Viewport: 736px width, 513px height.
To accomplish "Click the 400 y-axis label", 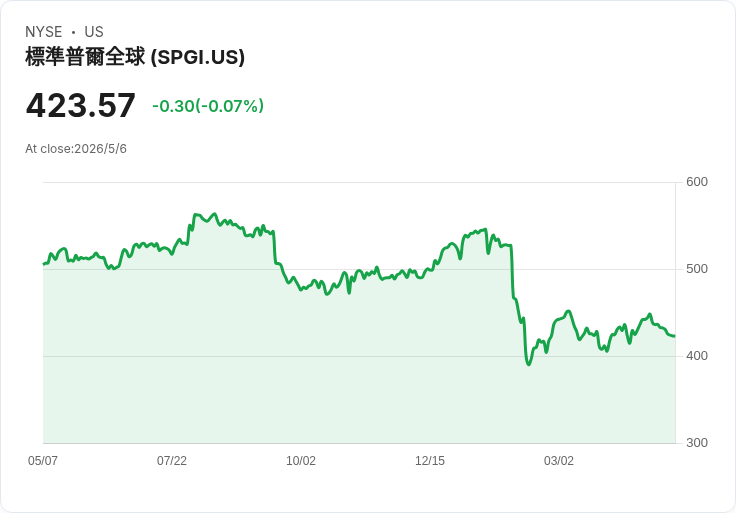I will pyautogui.click(x=697, y=356).
